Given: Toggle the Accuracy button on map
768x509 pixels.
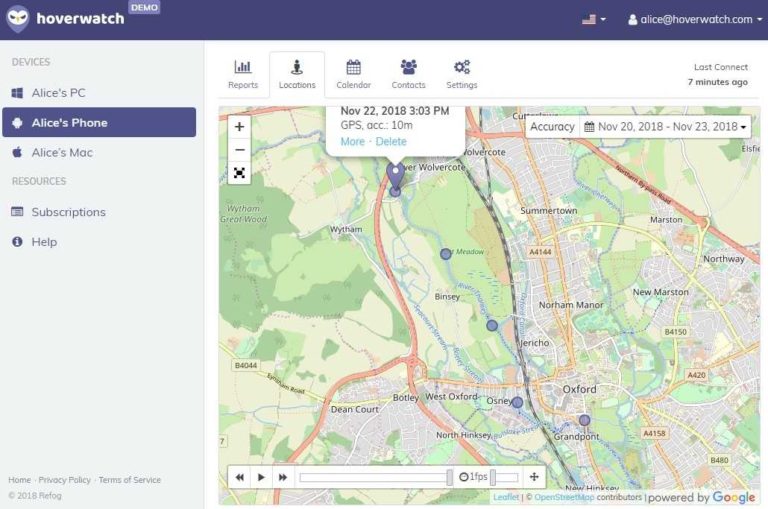Looking at the screenshot, I should coord(552,127).
